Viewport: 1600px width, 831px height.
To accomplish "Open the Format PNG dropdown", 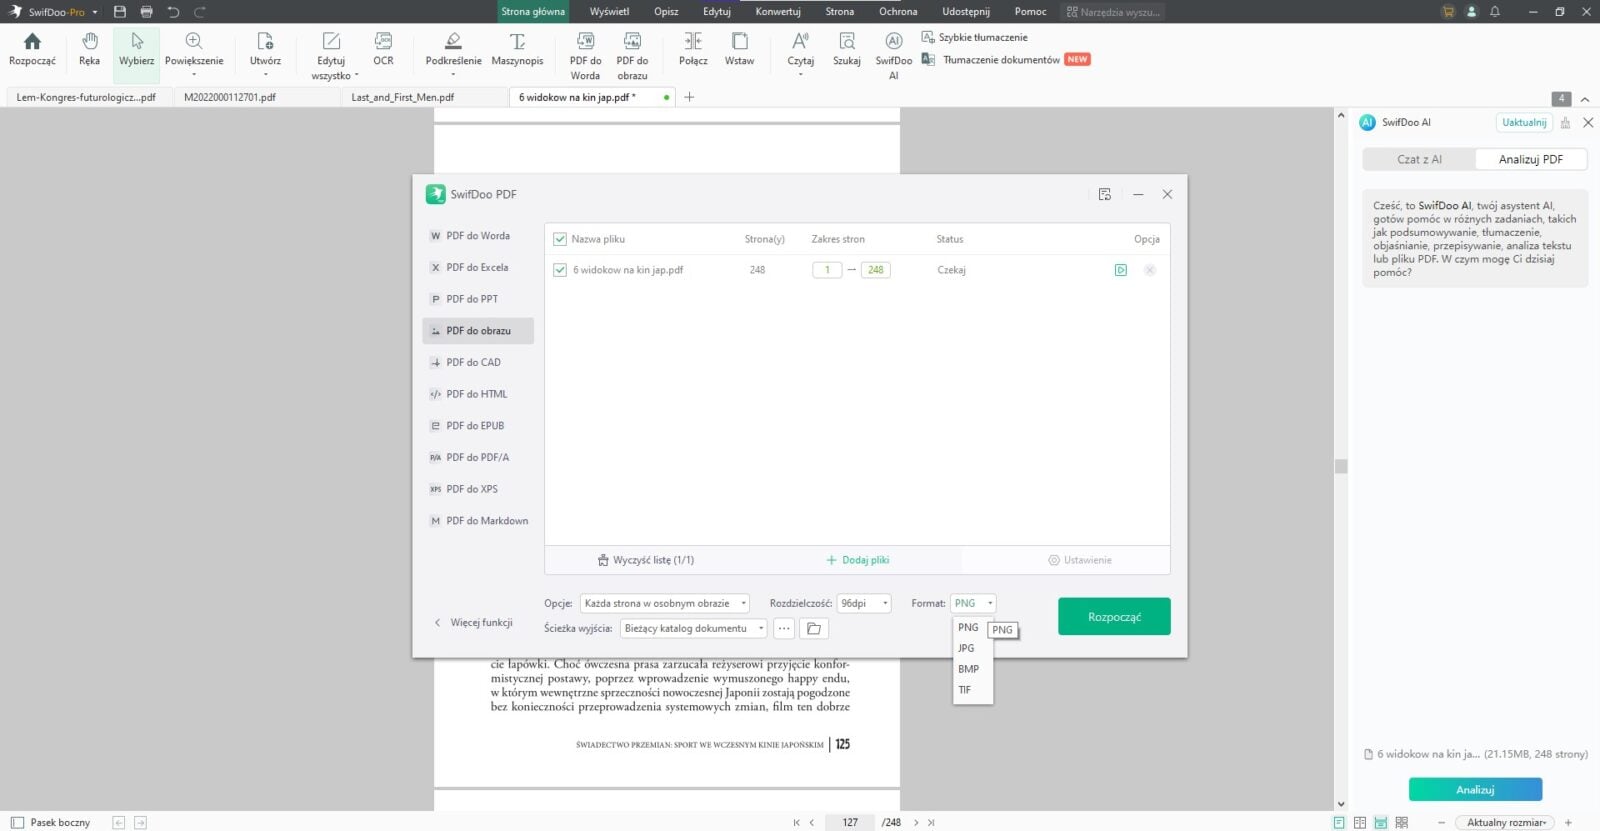I will (x=973, y=603).
